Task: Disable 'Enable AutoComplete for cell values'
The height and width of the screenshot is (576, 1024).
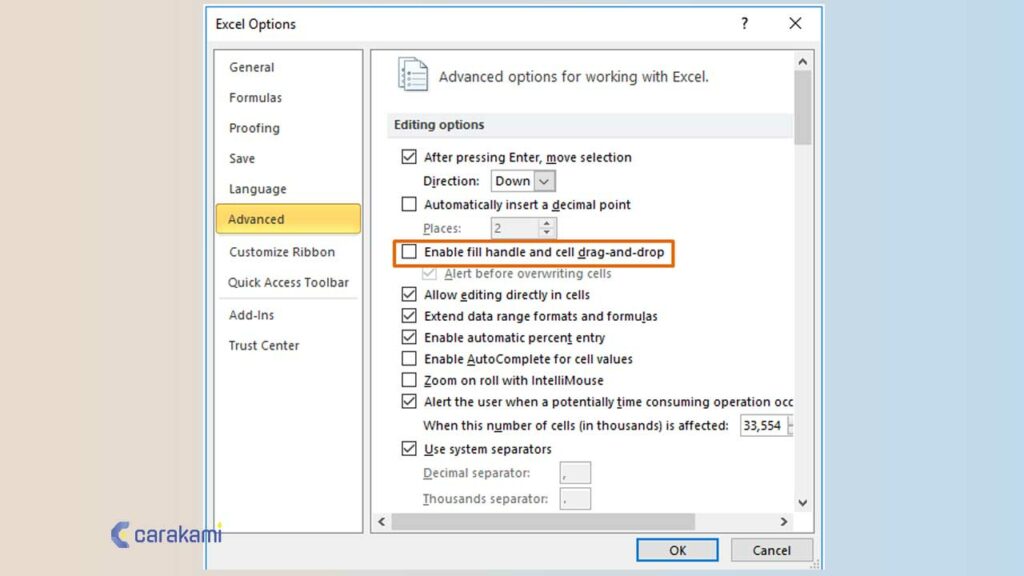Action: click(x=409, y=359)
